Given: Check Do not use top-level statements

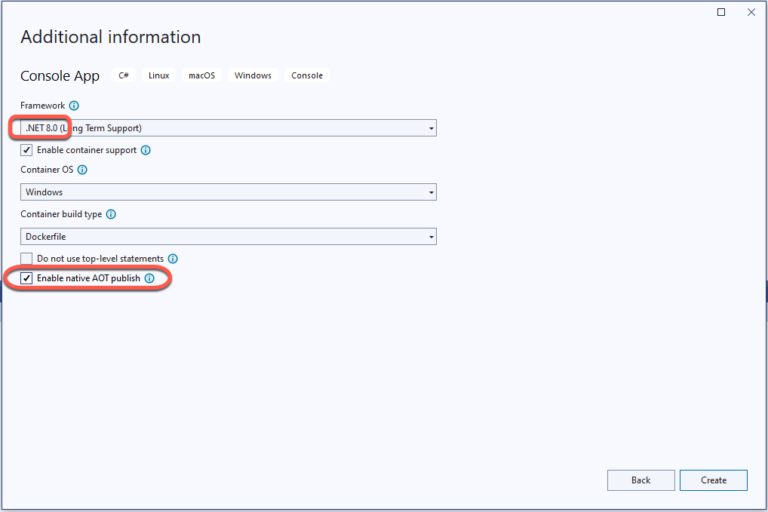Looking at the screenshot, I should click(x=27, y=258).
